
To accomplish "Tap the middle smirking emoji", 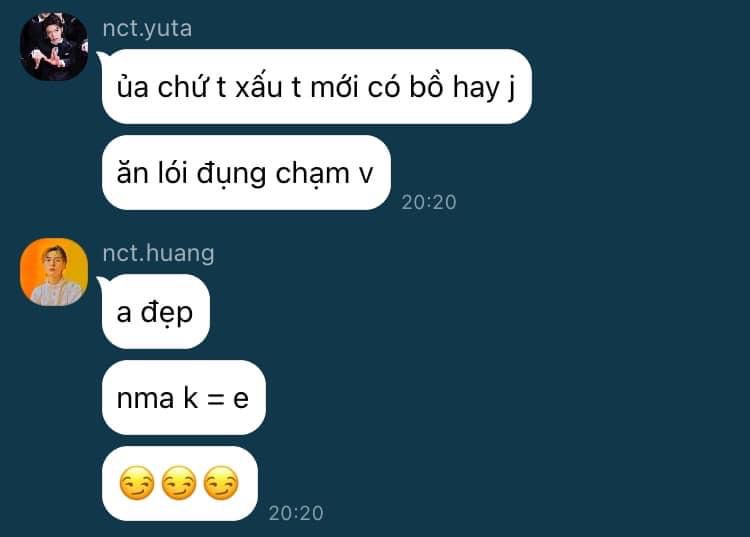I will click(179, 483).
